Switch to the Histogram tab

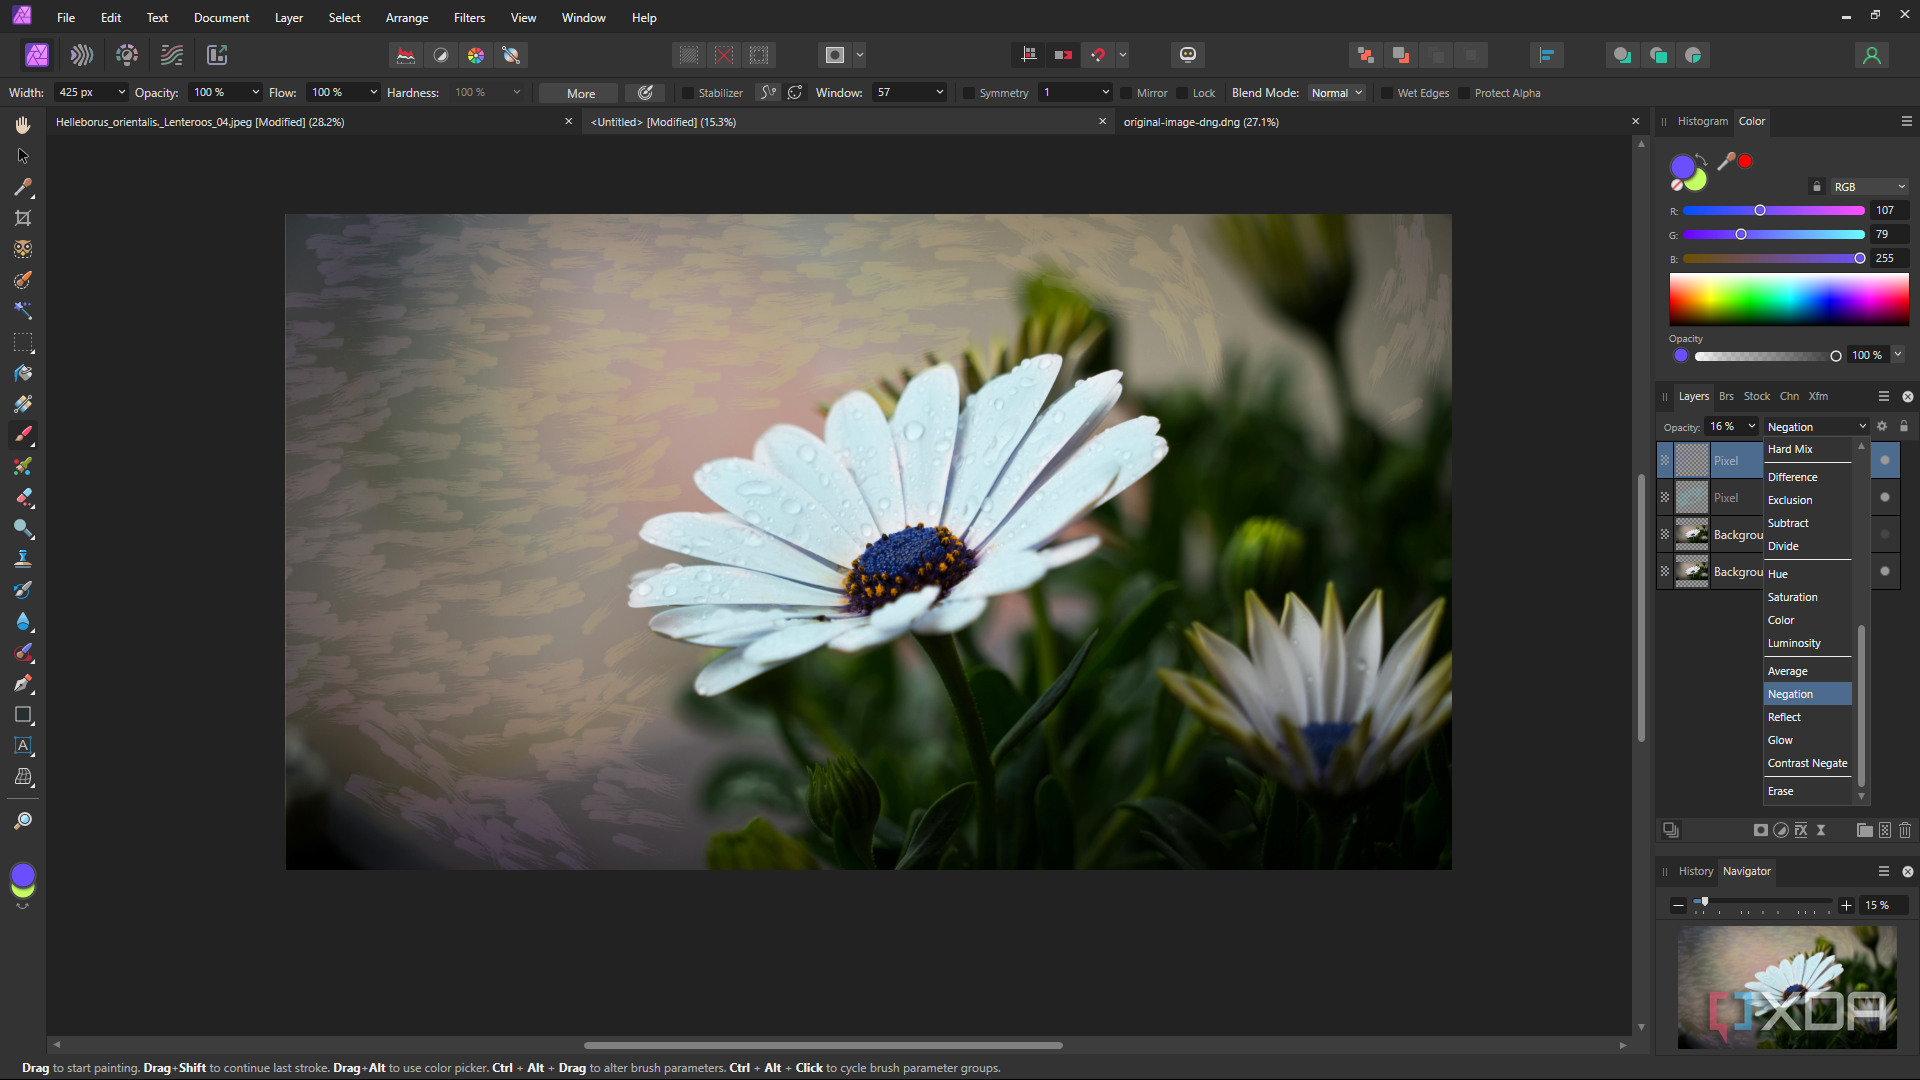point(1702,121)
